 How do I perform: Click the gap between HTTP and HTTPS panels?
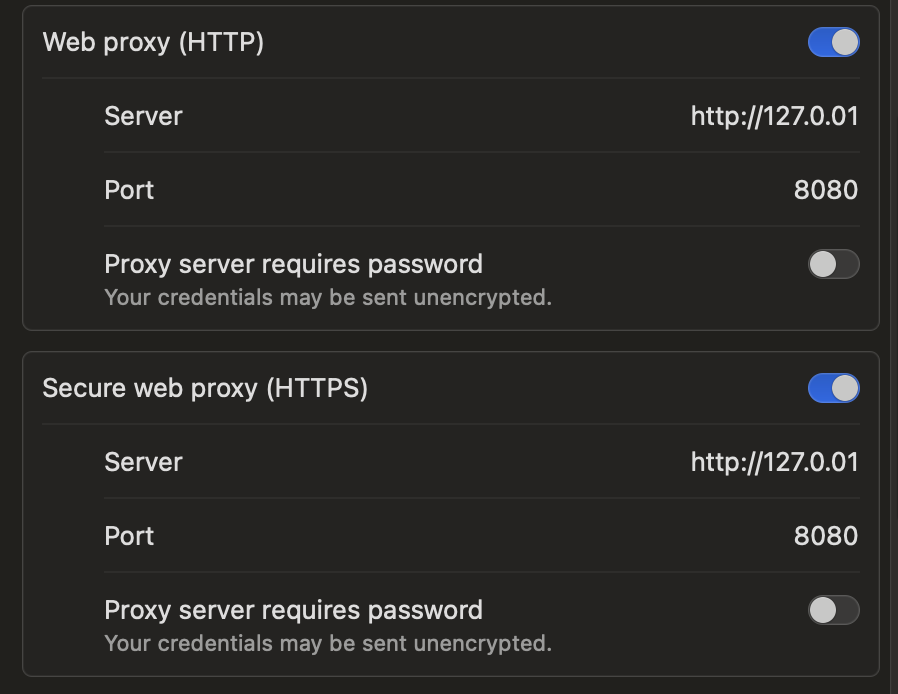point(451,341)
